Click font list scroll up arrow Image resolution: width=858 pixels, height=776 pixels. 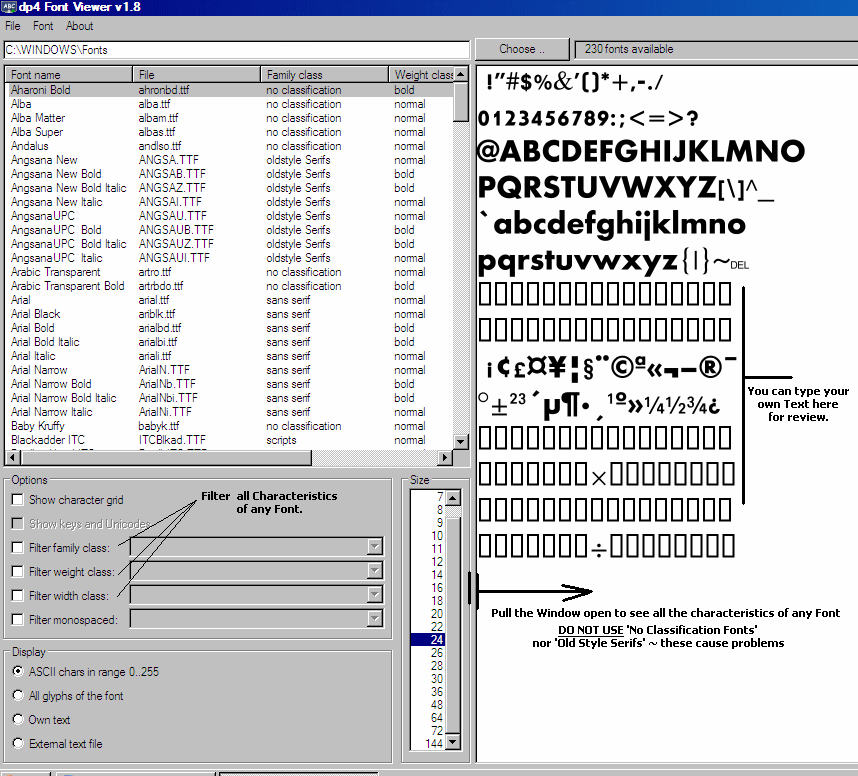point(461,74)
